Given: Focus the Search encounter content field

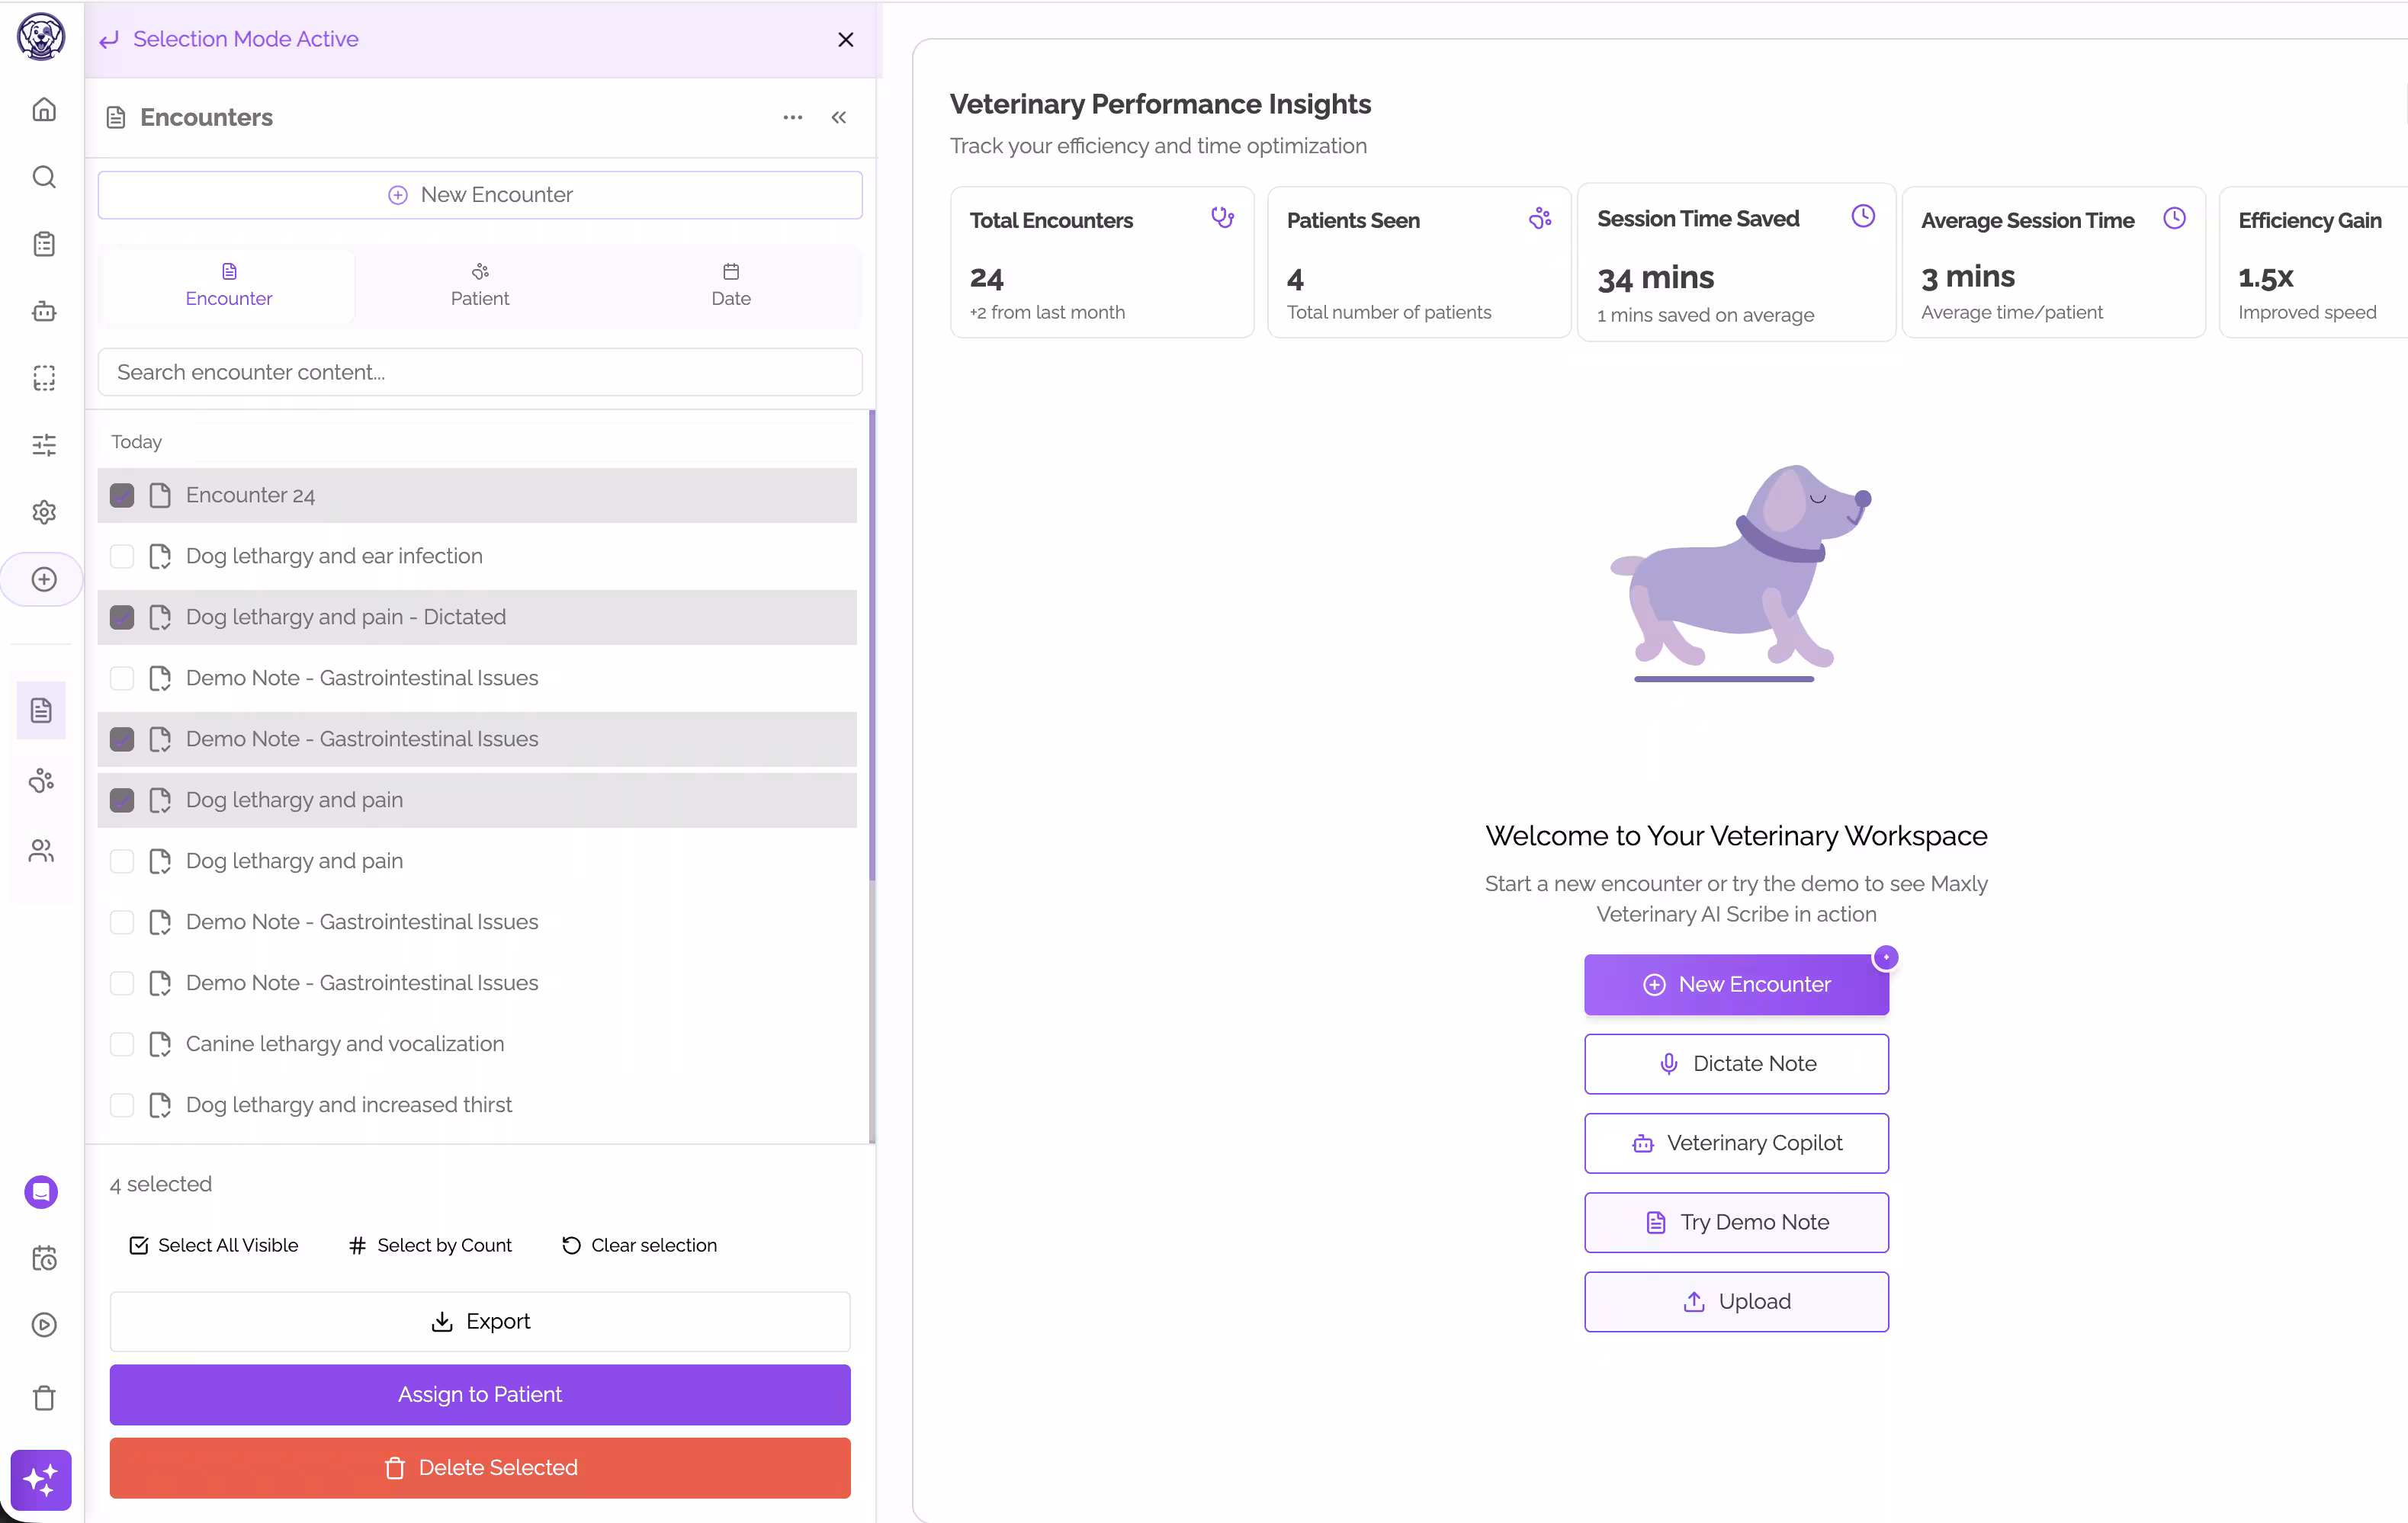Looking at the screenshot, I should click(480, 372).
